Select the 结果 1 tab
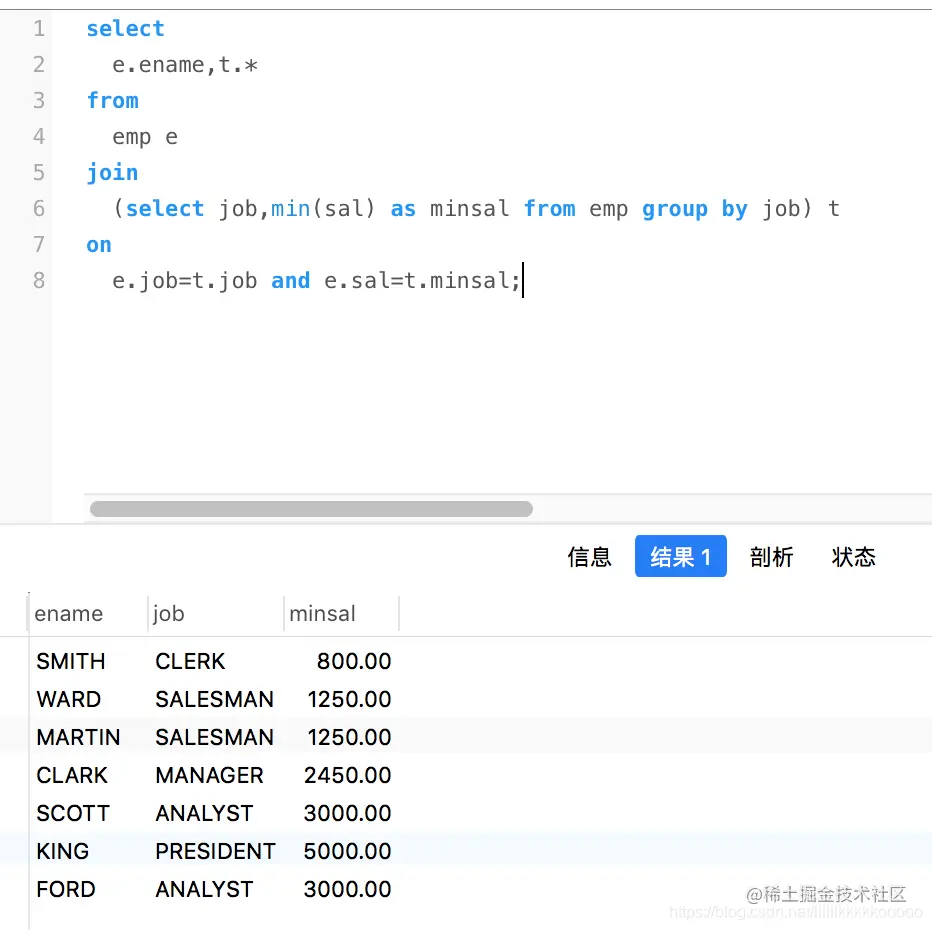Screen dimensions: 932x930 click(x=681, y=556)
